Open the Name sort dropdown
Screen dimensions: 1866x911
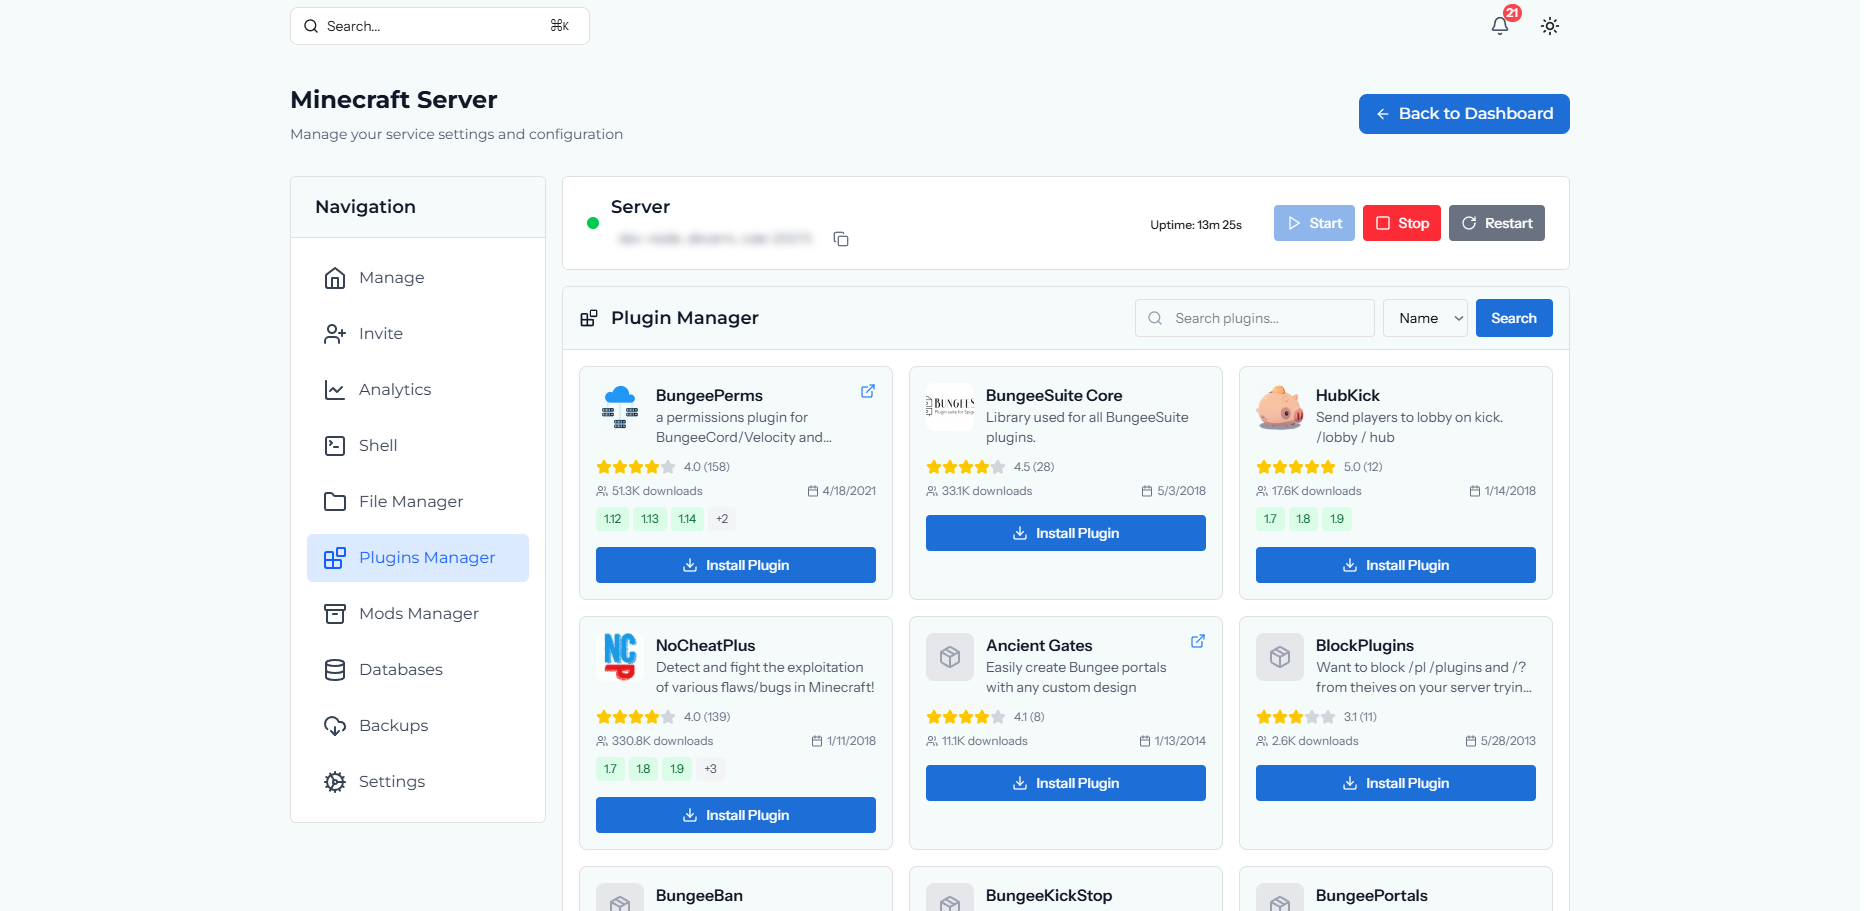pyautogui.click(x=1425, y=318)
